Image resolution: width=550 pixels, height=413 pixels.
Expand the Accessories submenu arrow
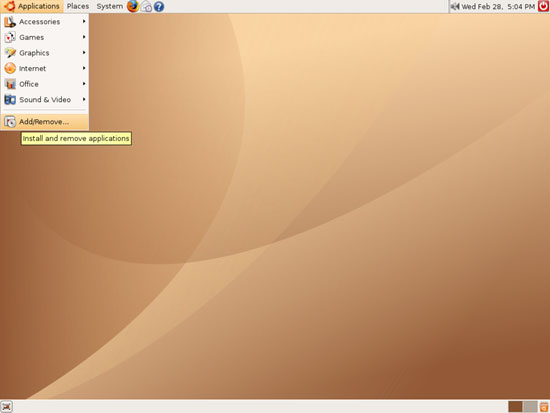pos(84,21)
